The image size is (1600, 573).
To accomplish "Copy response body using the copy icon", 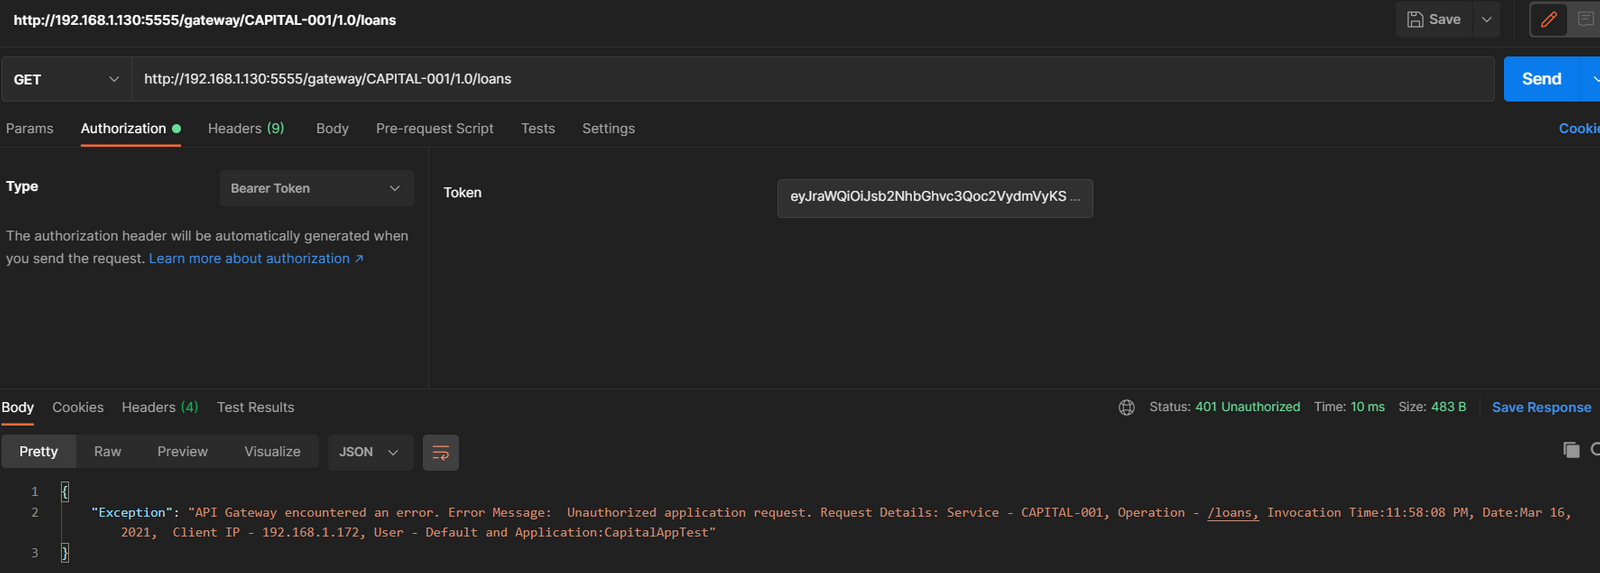I will pos(1571,450).
